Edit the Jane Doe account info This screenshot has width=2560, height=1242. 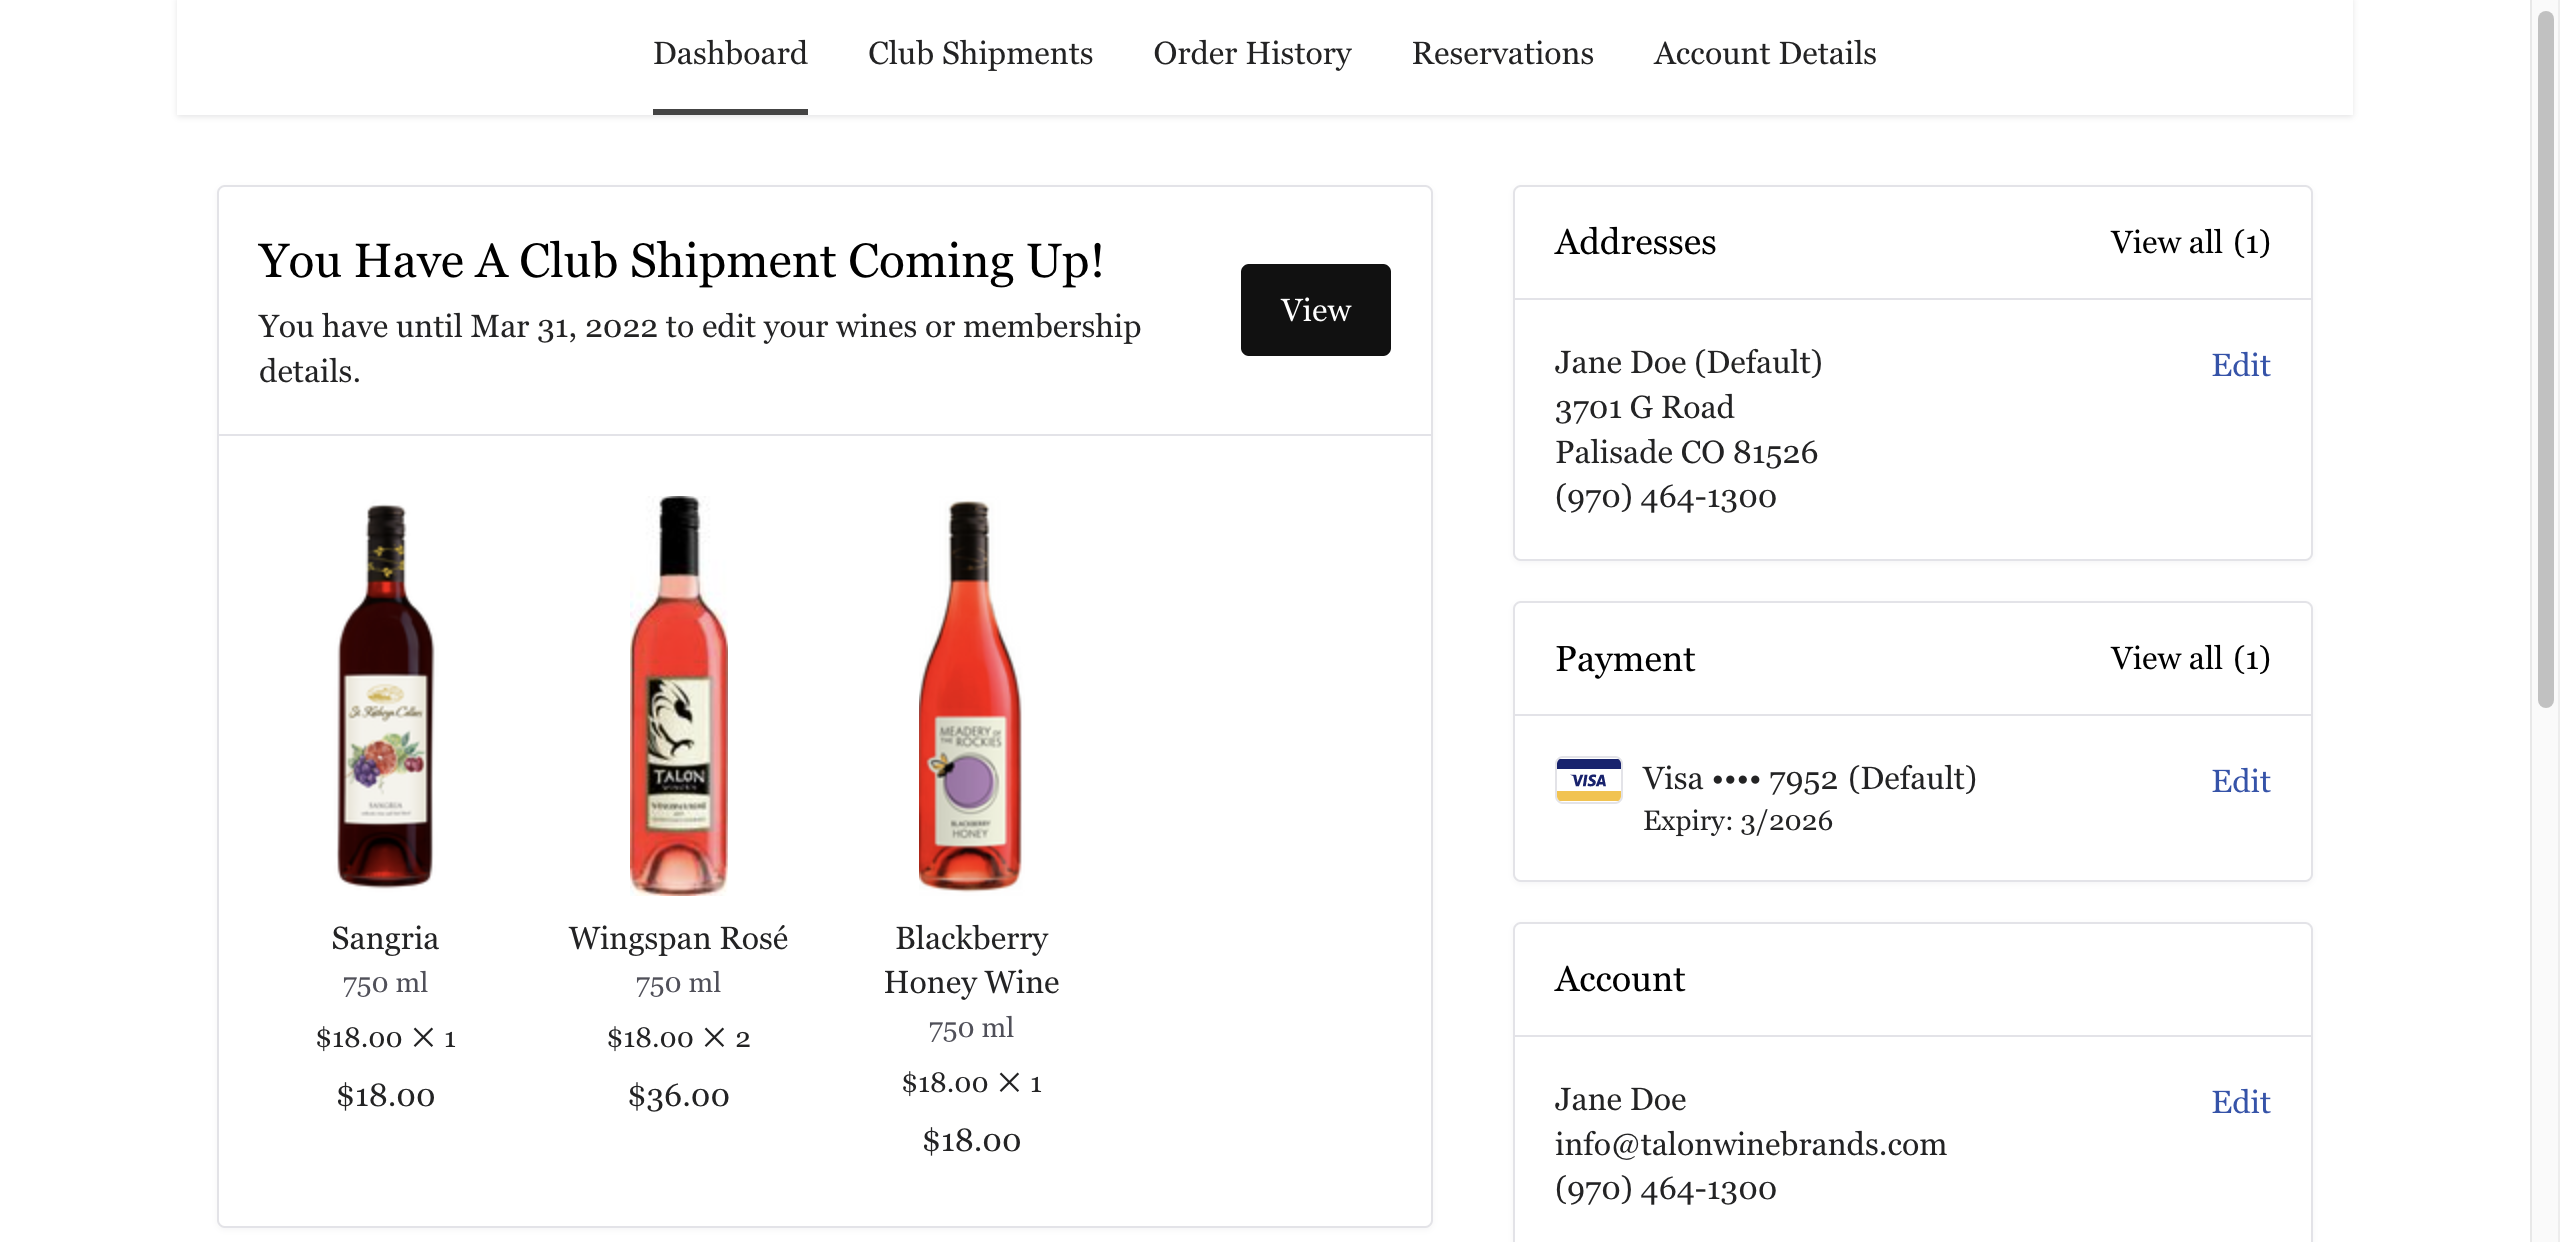(2240, 1102)
